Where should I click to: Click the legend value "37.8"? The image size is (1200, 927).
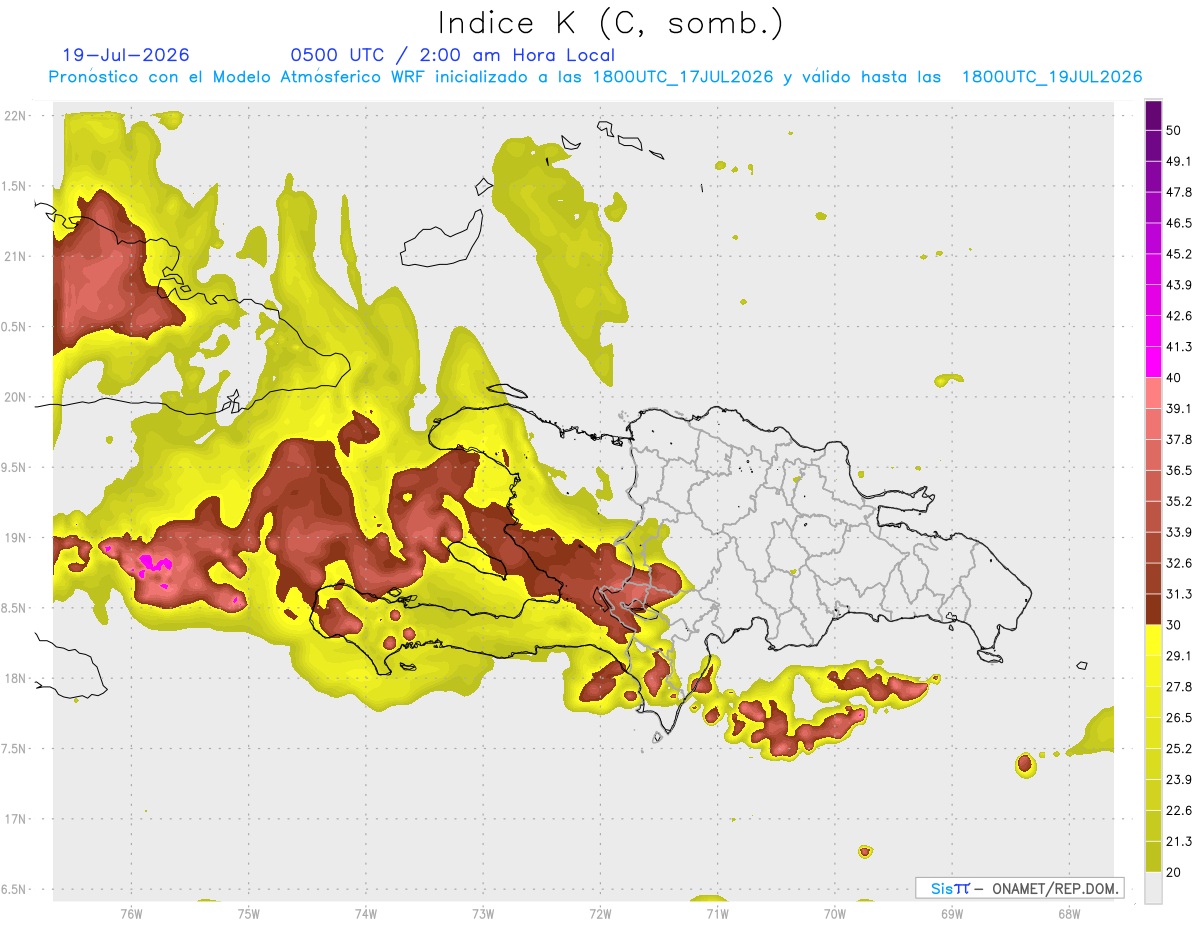tap(1179, 440)
